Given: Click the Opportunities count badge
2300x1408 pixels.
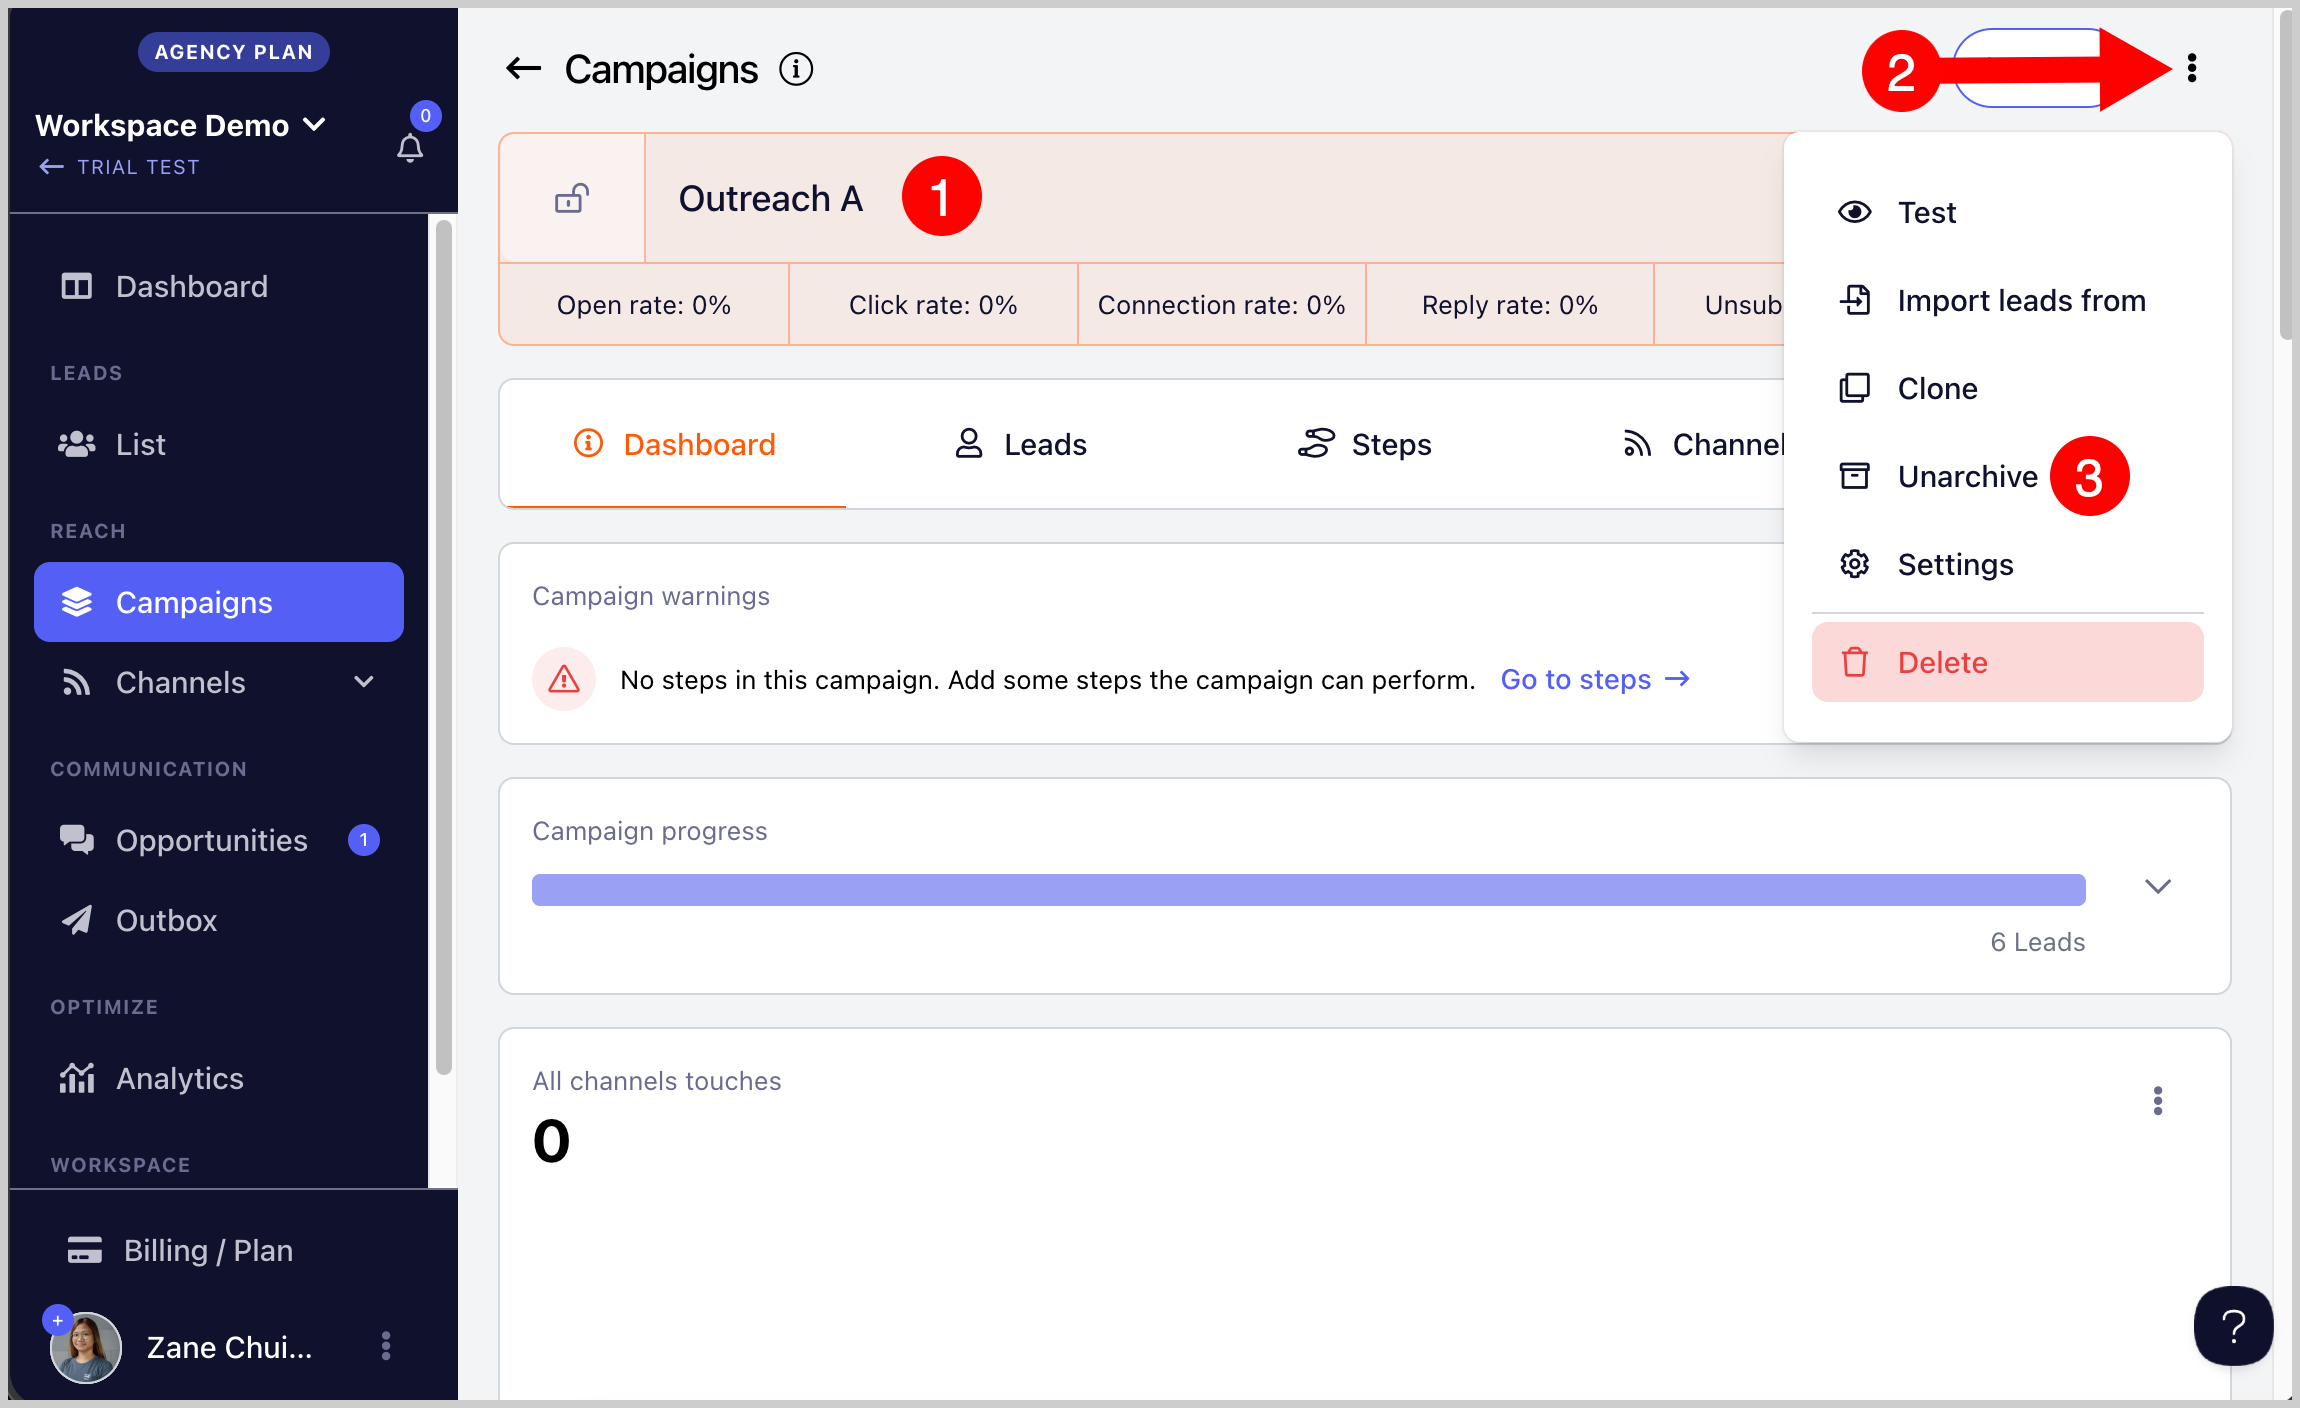Looking at the screenshot, I should [x=364, y=840].
